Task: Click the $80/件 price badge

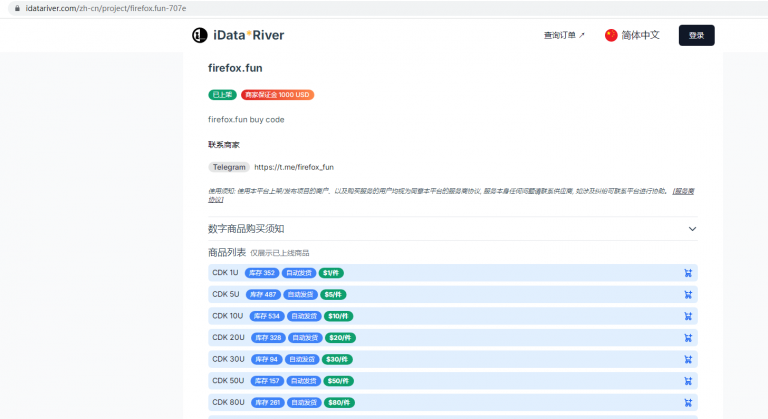Action: point(339,402)
